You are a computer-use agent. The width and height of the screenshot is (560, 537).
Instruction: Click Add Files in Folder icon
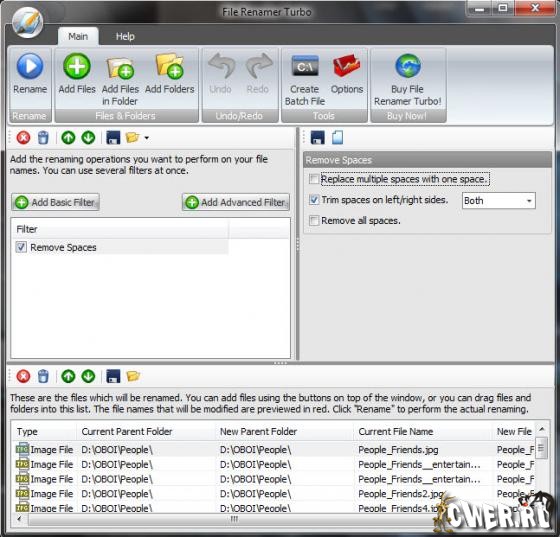click(x=120, y=68)
